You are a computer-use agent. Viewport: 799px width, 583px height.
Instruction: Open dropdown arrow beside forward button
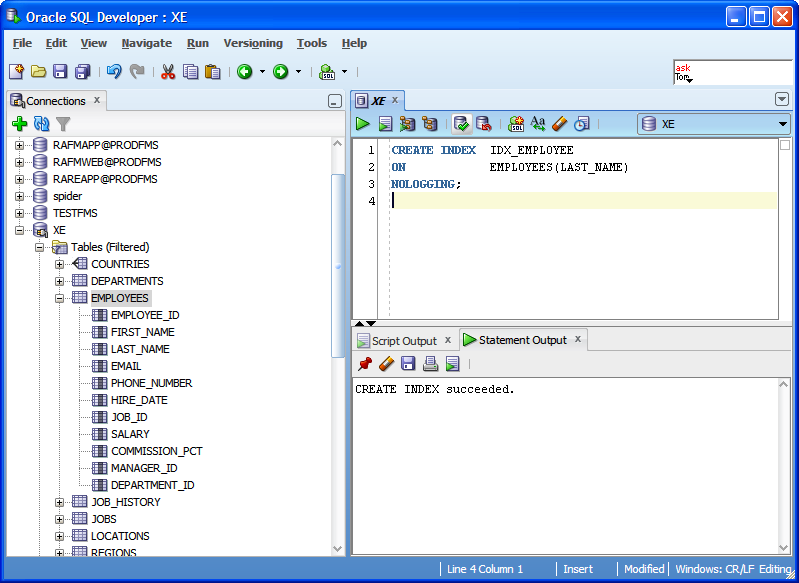[x=299, y=72]
